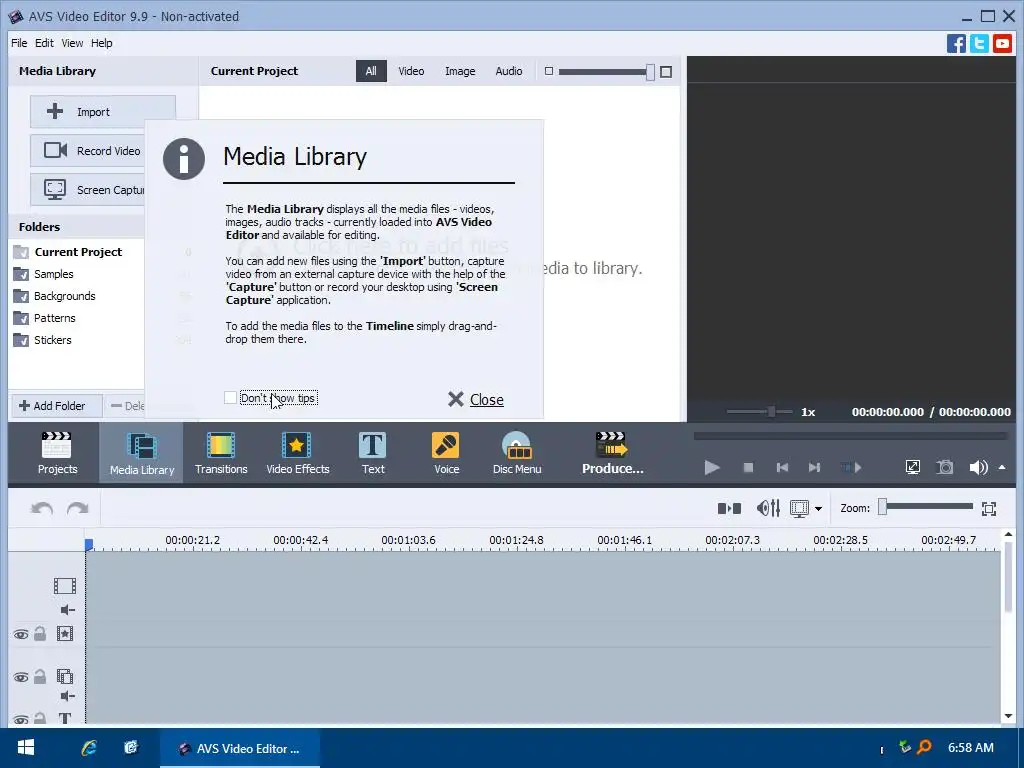Open the View menu
Image resolution: width=1024 pixels, height=768 pixels.
coord(72,43)
